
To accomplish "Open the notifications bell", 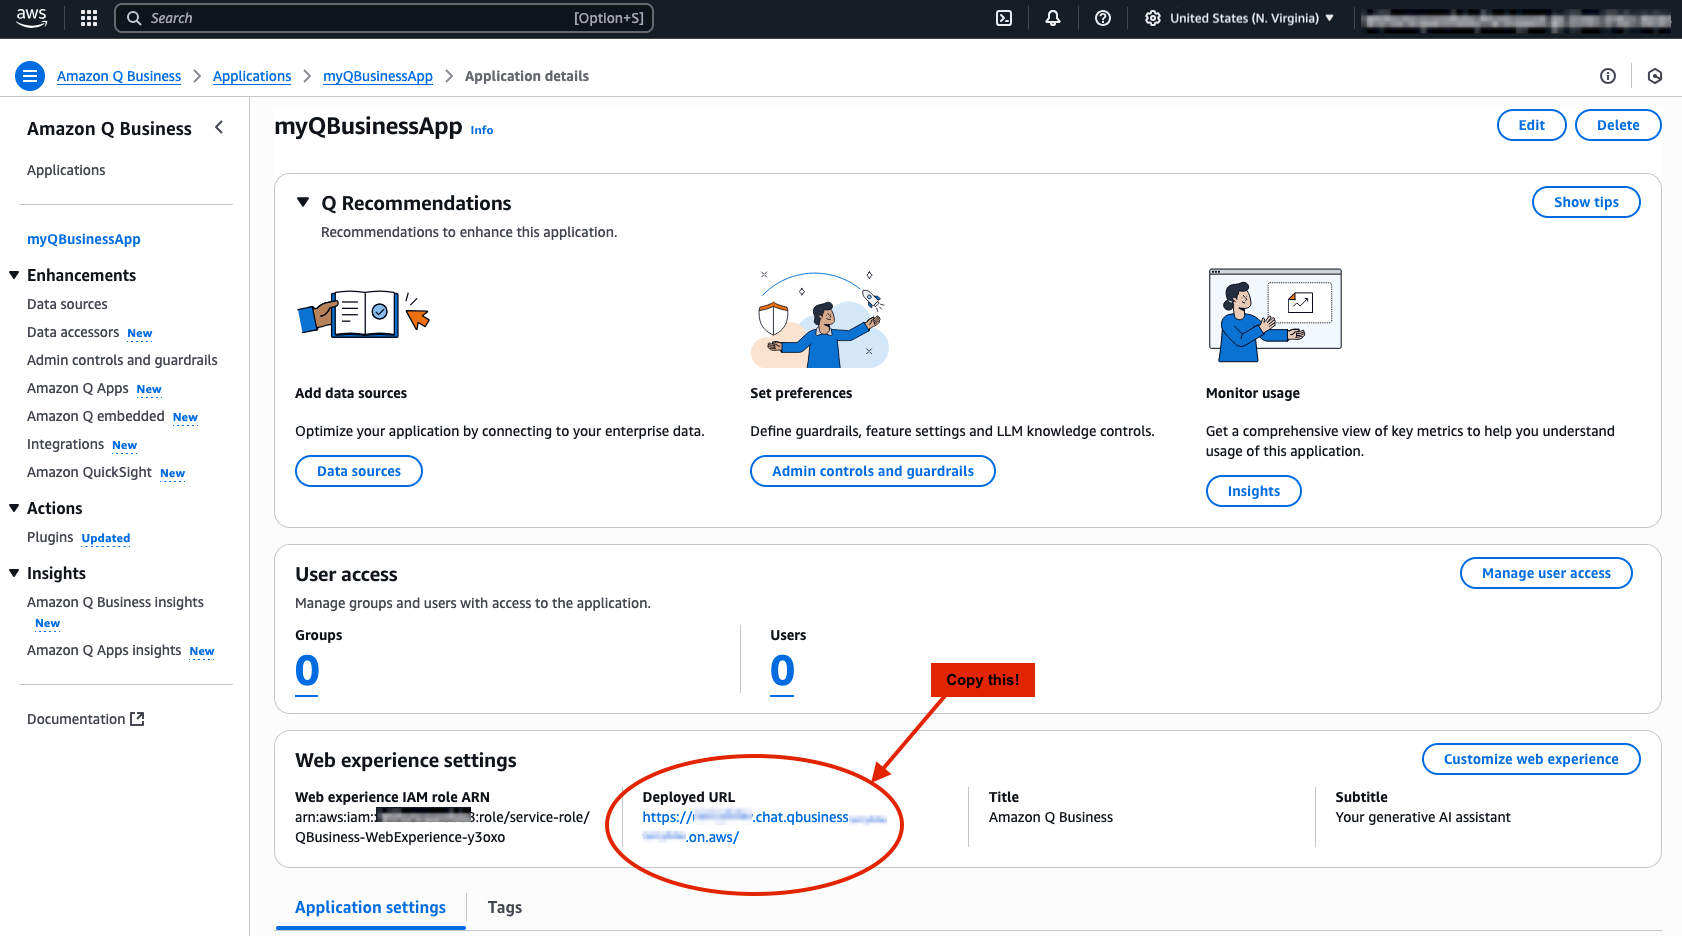I will 1053,18.
